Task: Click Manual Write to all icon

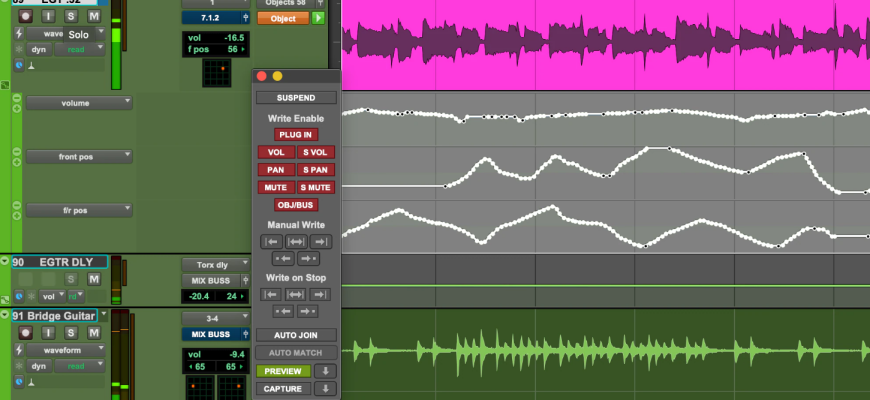Action: [295, 241]
